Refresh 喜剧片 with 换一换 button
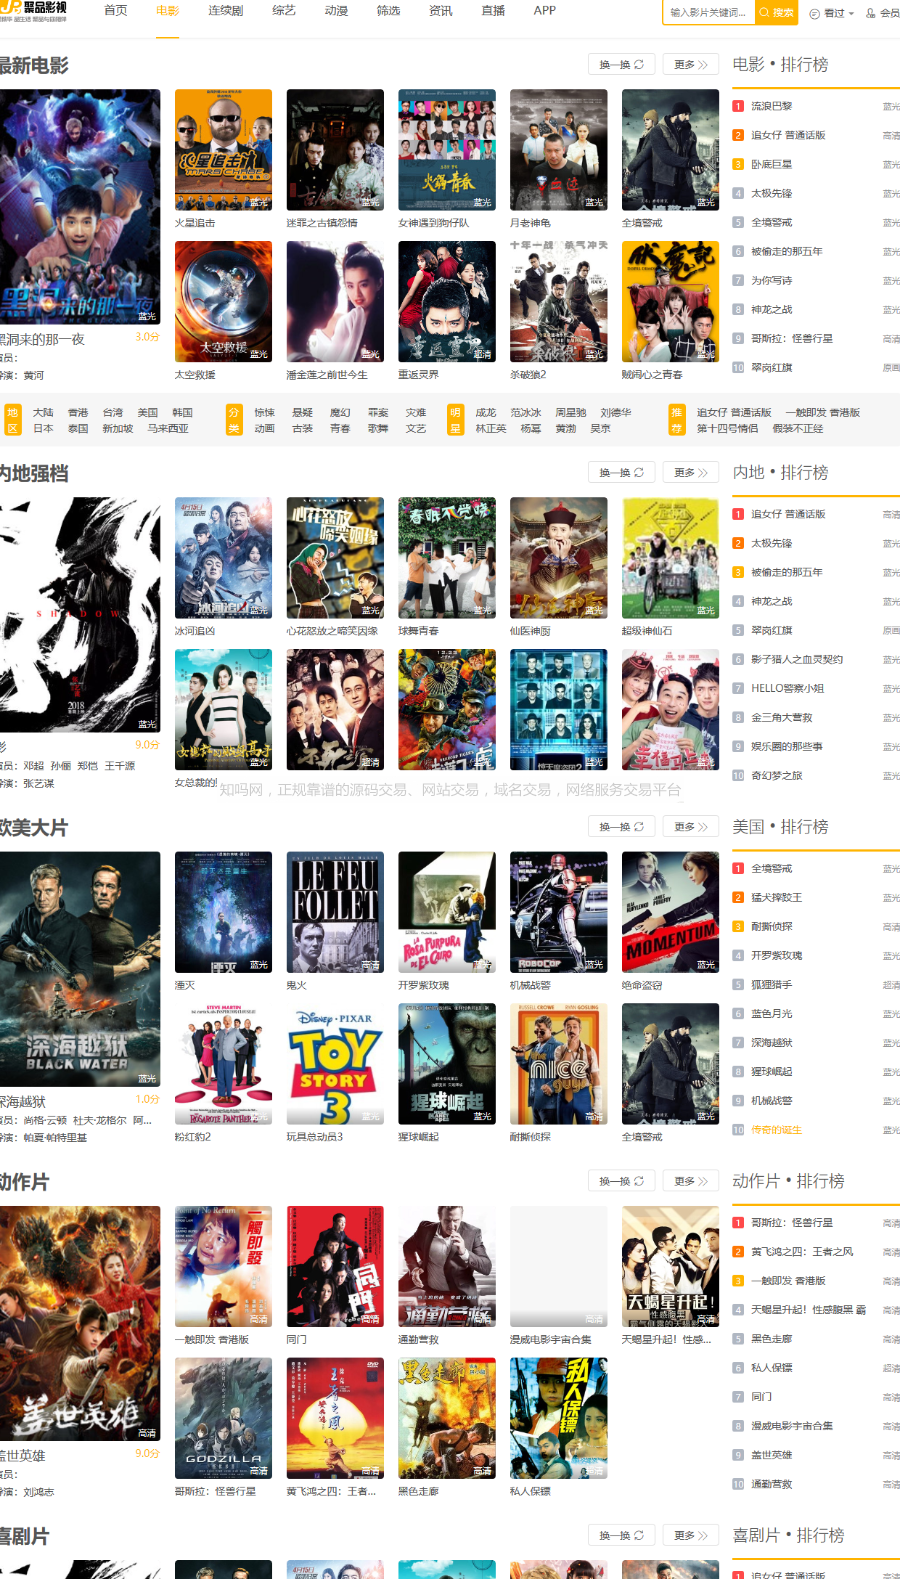 pyautogui.click(x=621, y=1535)
